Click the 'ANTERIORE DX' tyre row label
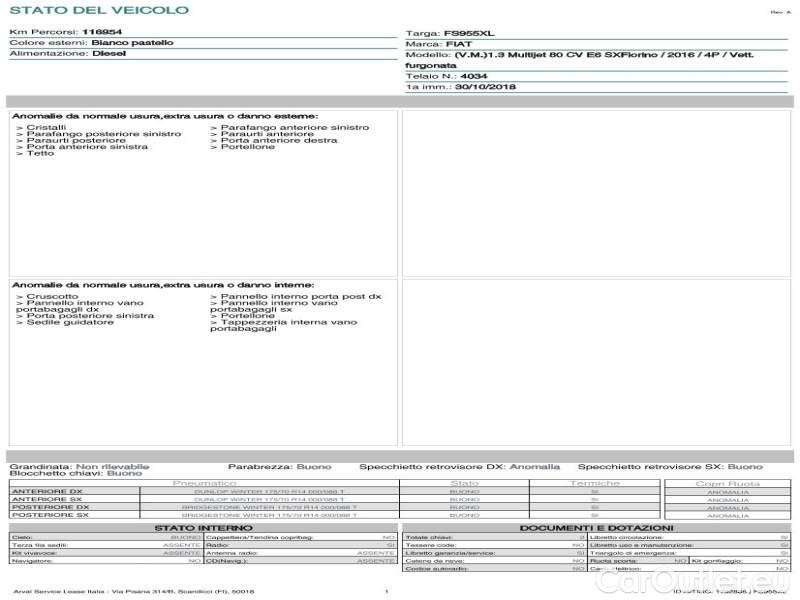The width and height of the screenshot is (800, 600). pos(47,492)
